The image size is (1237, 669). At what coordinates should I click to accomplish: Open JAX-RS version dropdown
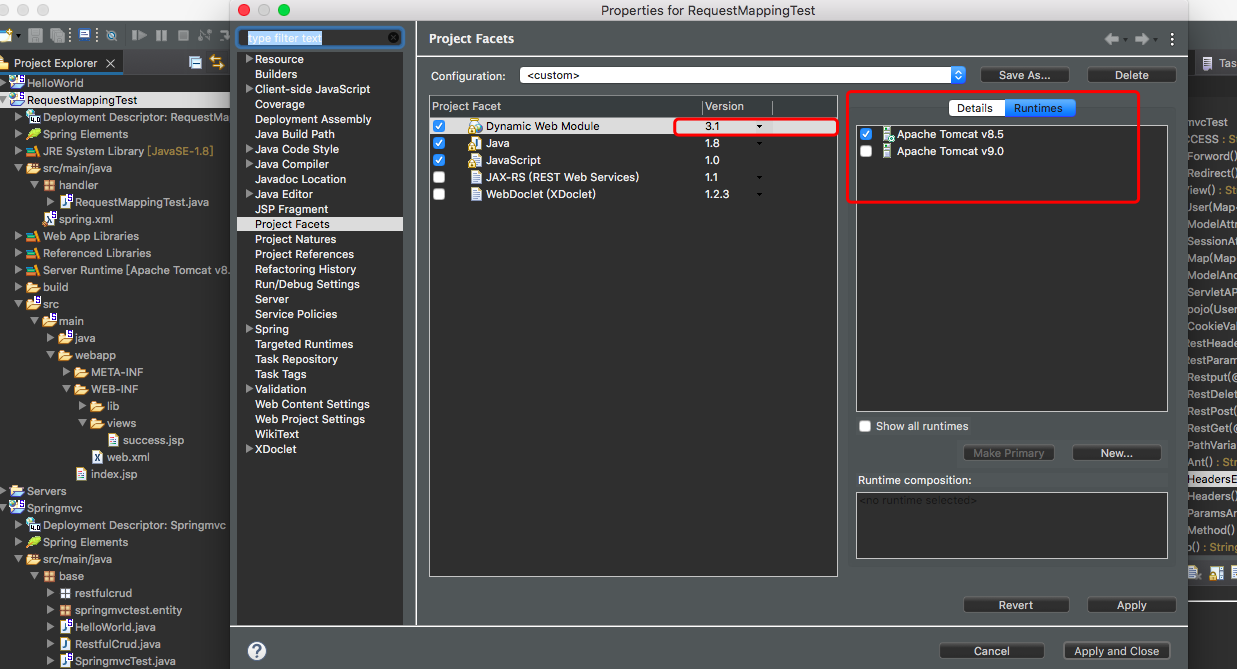[760, 178]
